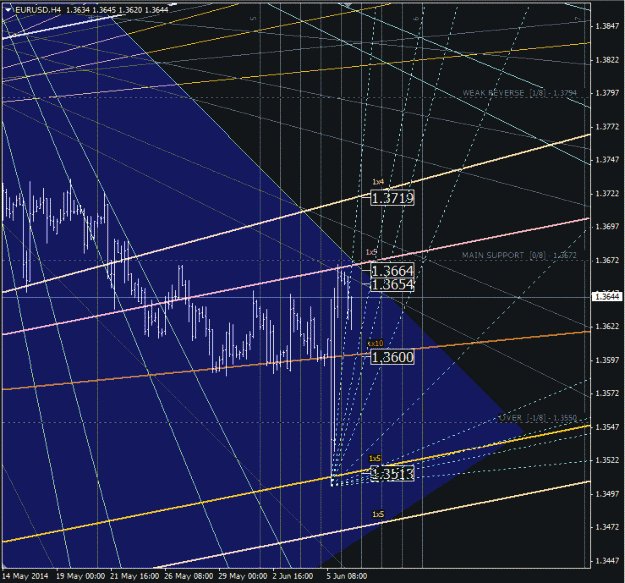The height and width of the screenshot is (583, 625).
Task: Click the 26 May 08:00 date label
Action: 189,576
